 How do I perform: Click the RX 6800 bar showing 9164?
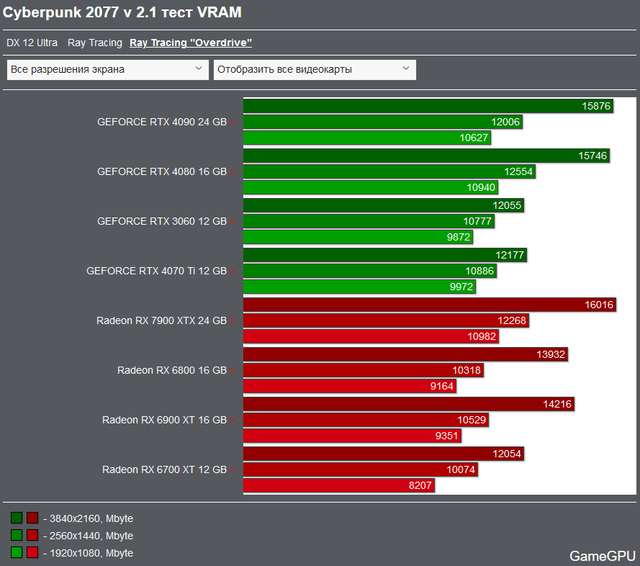point(350,387)
